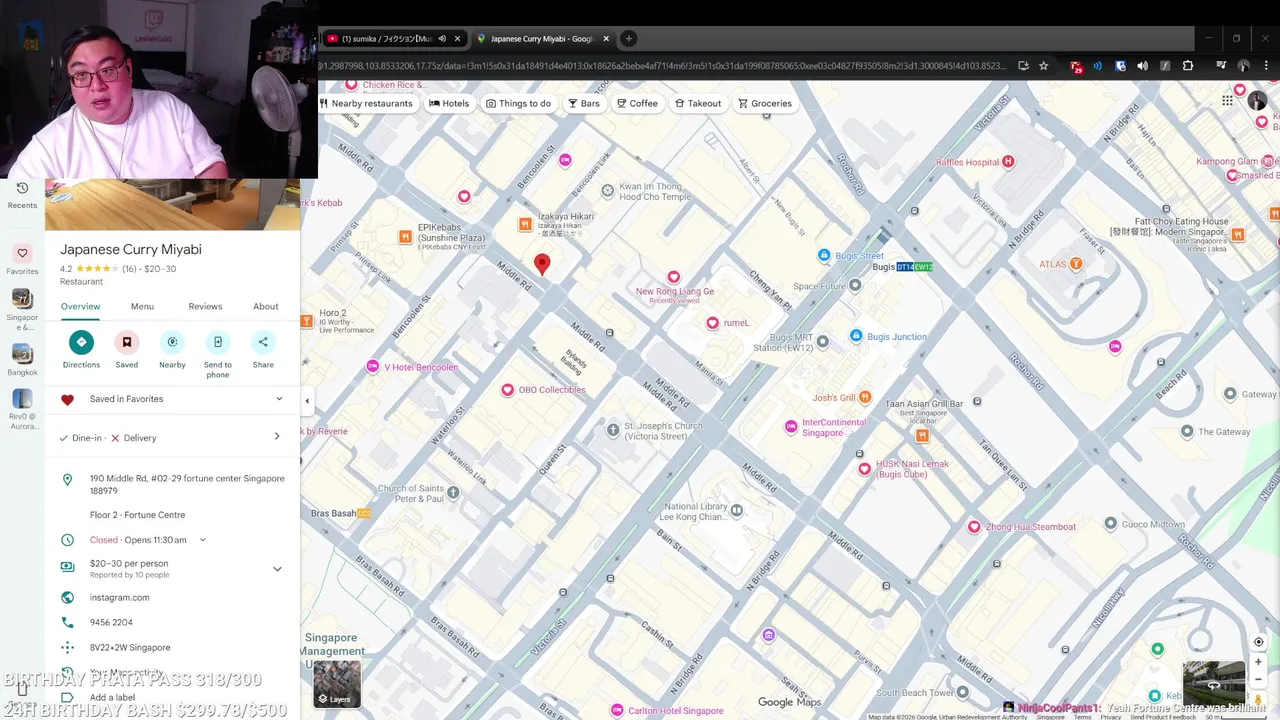Click the Zhong Hua Steamboat heart marker
Image resolution: width=1280 pixels, height=720 pixels.
tap(974, 527)
